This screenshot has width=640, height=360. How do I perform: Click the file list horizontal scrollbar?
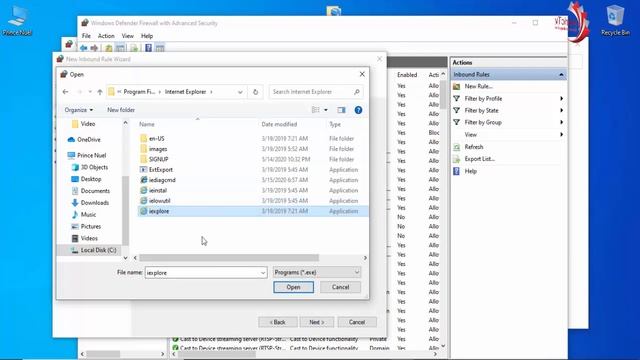229,258
